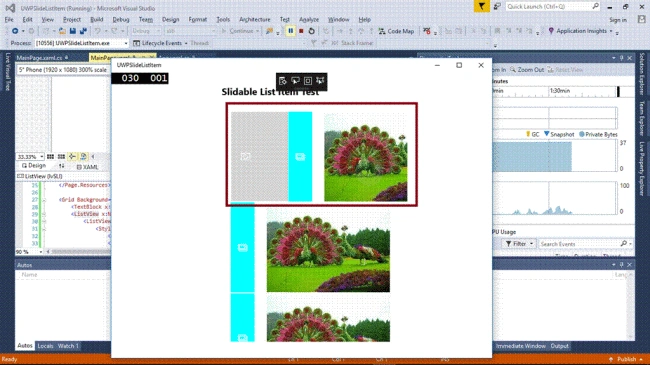The height and width of the screenshot is (365, 650).
Task: Stop debugging with the red square
Action: coord(301,31)
